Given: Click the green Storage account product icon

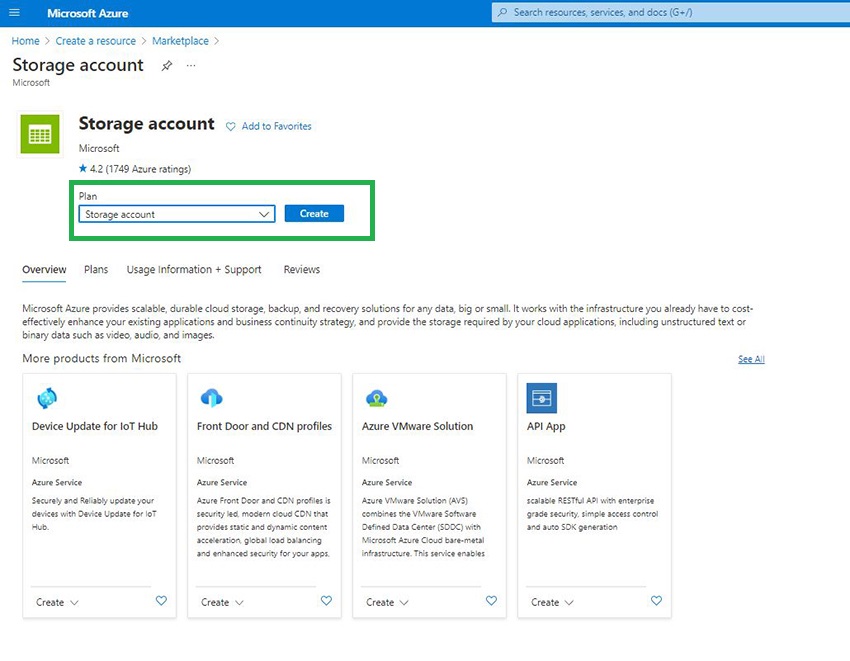Looking at the screenshot, I should coord(40,134).
